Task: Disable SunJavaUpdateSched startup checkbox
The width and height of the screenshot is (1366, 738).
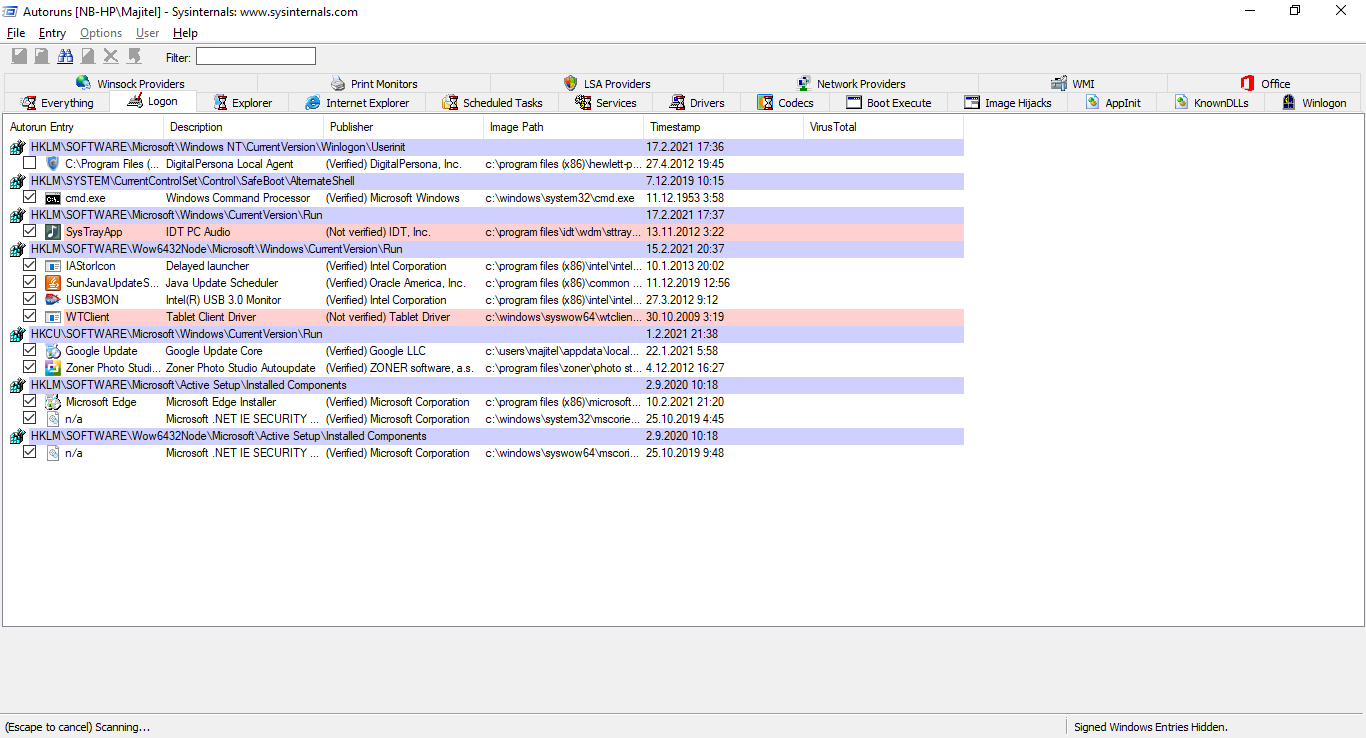Action: pyautogui.click(x=30, y=282)
